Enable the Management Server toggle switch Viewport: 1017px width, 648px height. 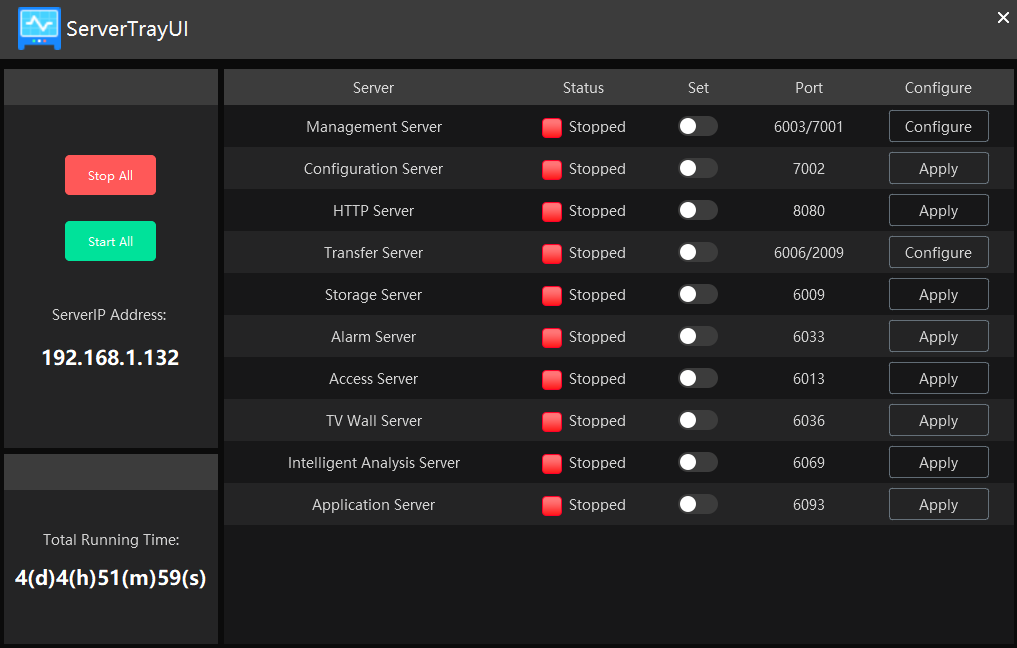coord(697,127)
